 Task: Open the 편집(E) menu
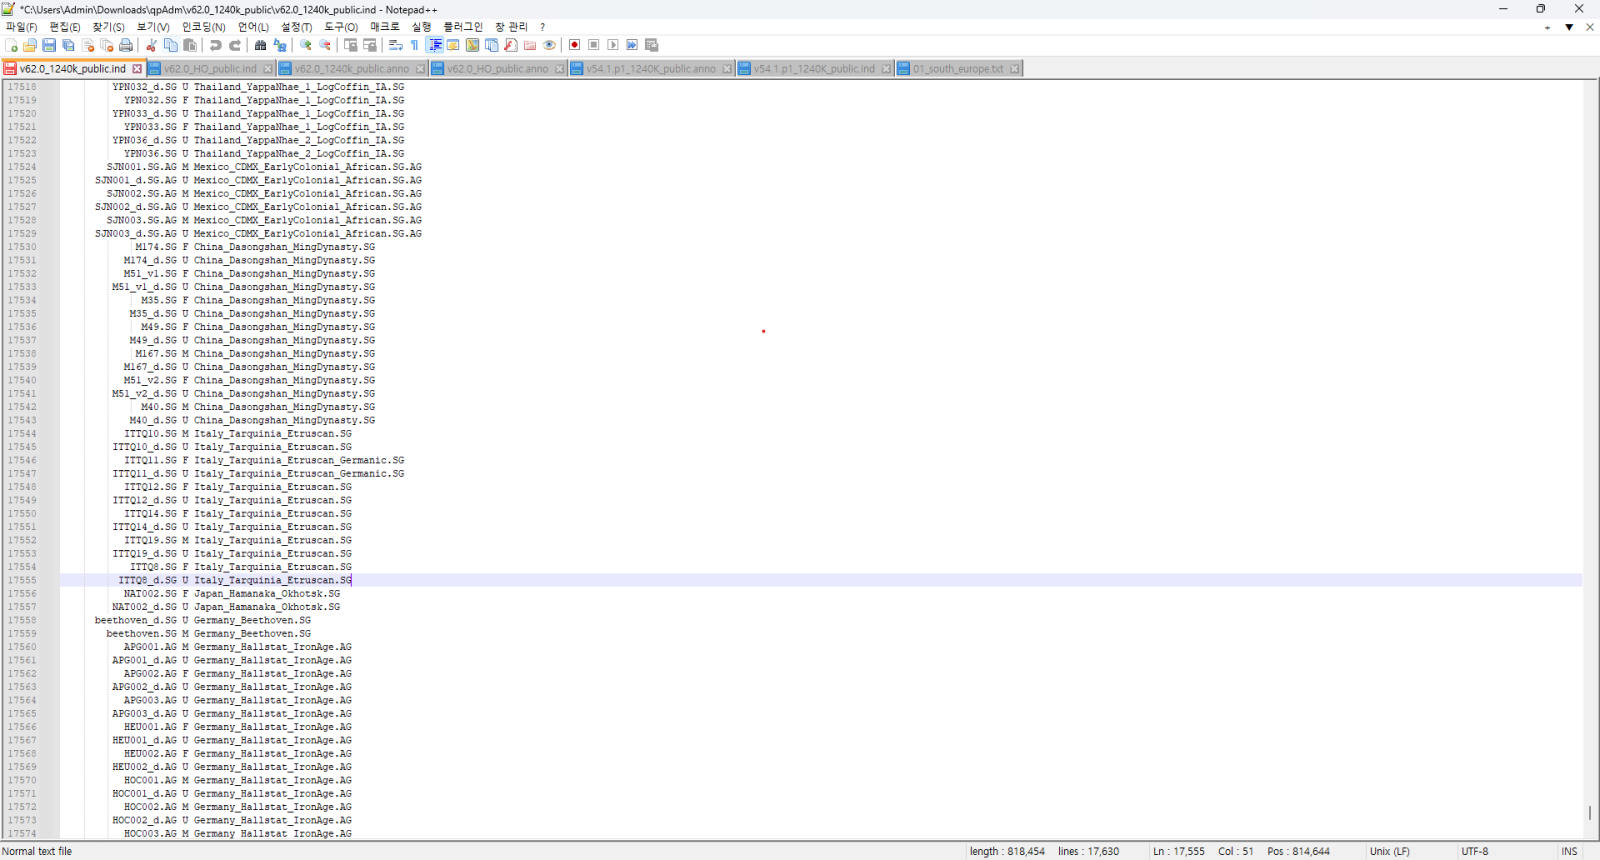[x=65, y=27]
